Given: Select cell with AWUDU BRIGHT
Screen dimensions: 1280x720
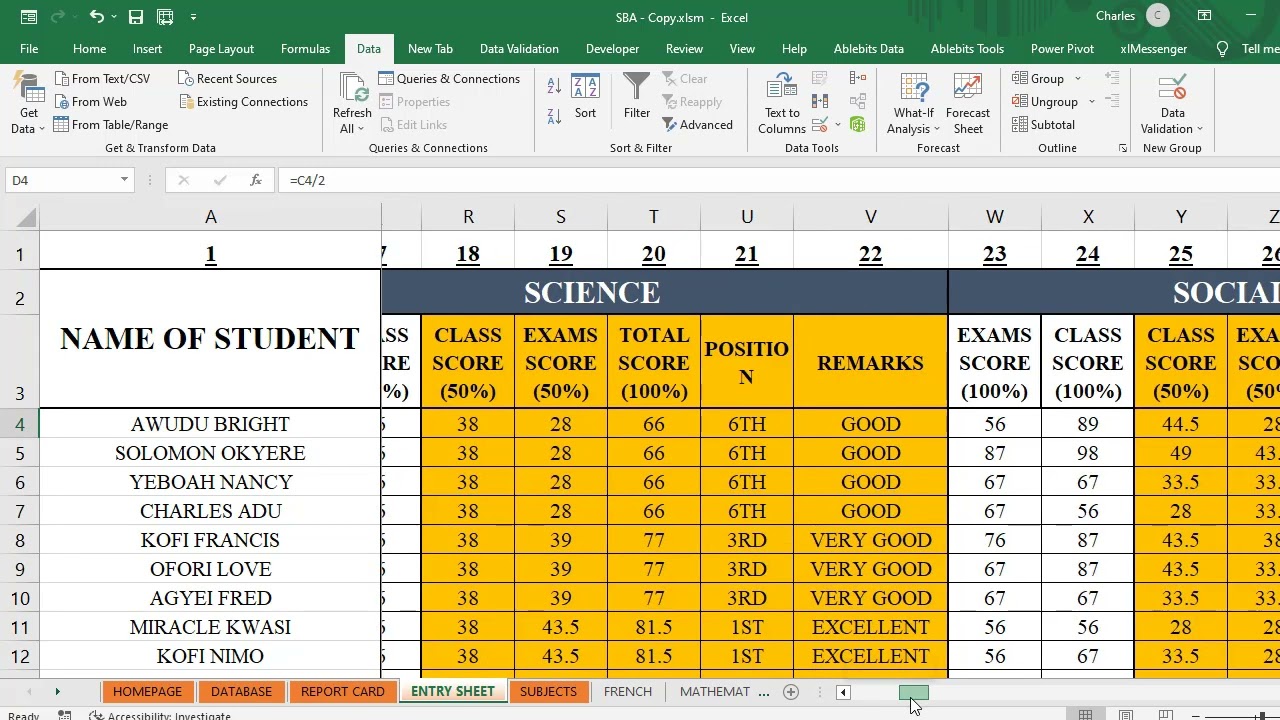Looking at the screenshot, I should tap(210, 424).
